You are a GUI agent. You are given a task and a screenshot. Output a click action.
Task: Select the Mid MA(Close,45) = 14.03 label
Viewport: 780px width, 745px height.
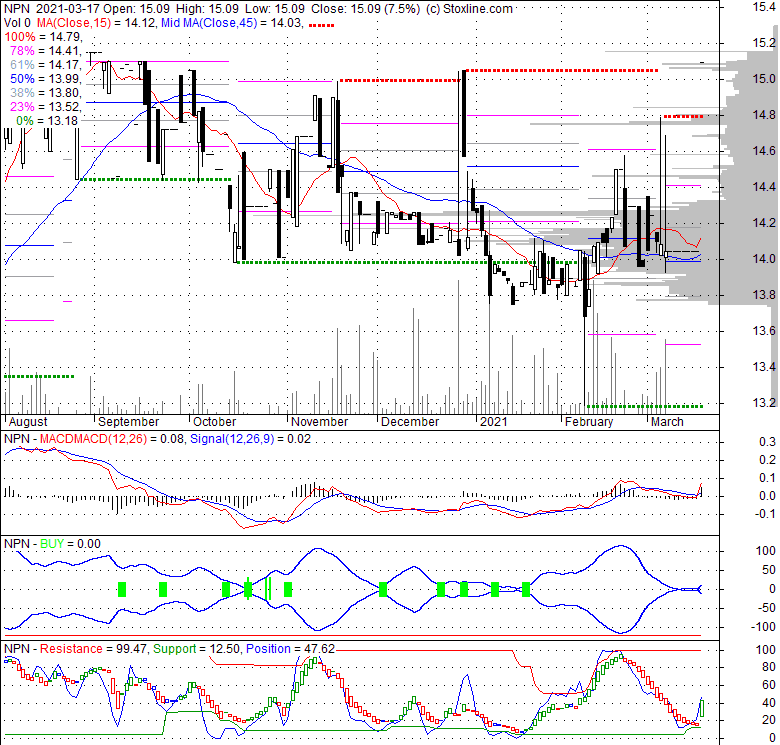pyautogui.click(x=232, y=22)
